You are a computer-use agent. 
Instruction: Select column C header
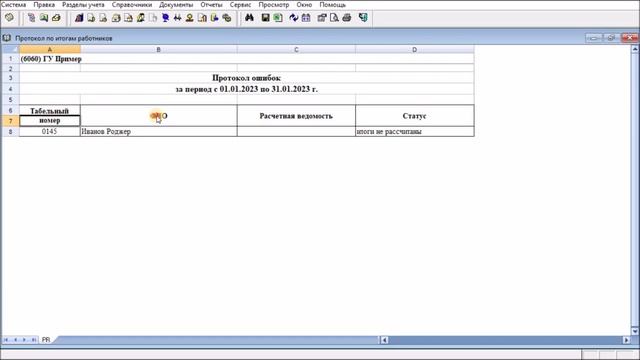[296, 49]
